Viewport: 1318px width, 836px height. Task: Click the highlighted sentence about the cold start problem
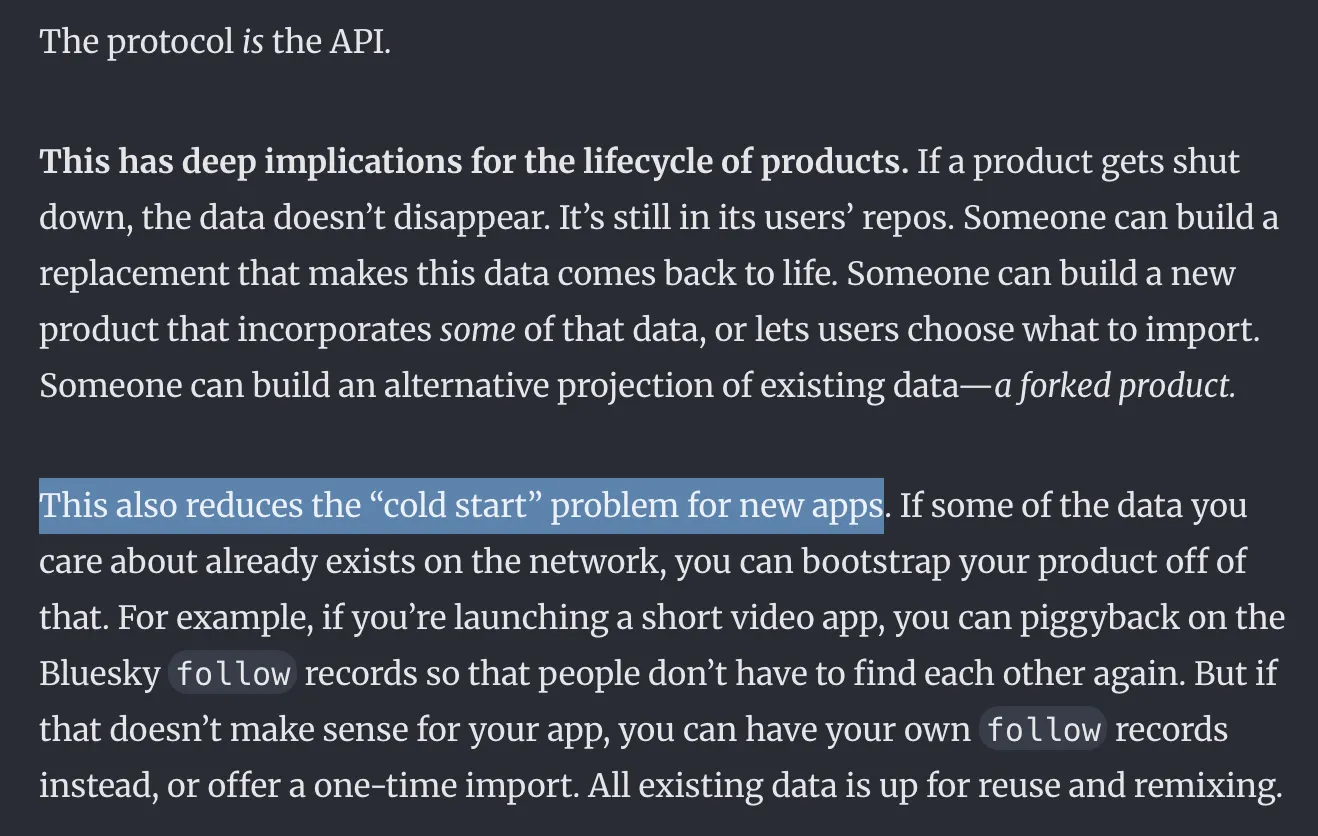click(462, 506)
